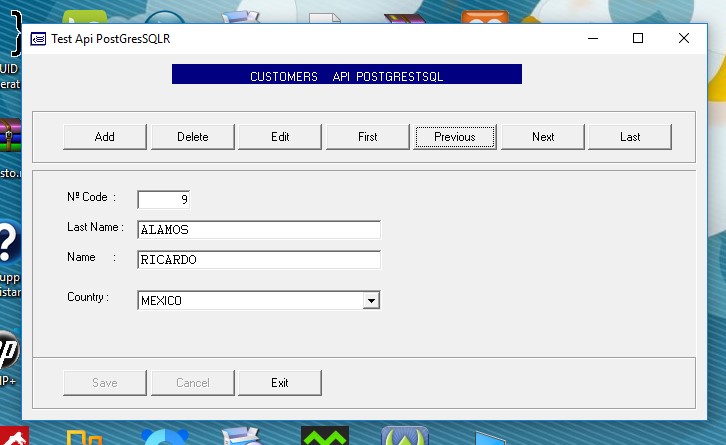726x445 pixels.
Task: Jump to the First record
Action: (368, 137)
